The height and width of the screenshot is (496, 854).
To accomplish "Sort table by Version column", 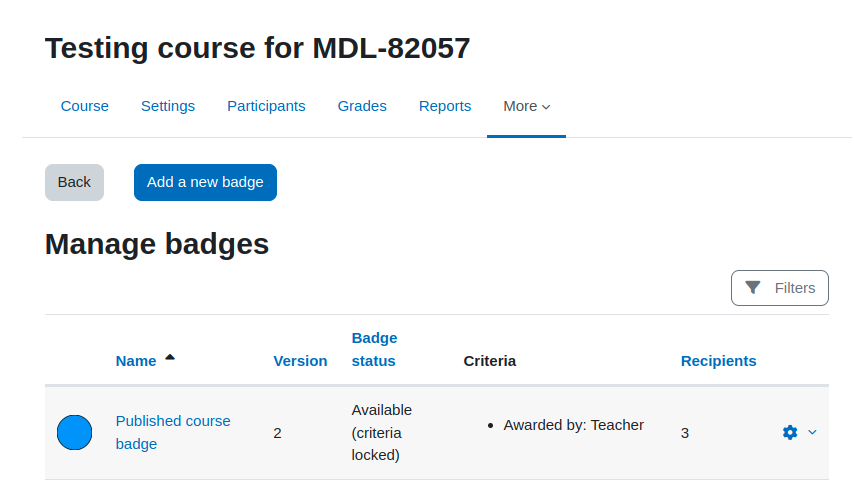I will (x=300, y=361).
